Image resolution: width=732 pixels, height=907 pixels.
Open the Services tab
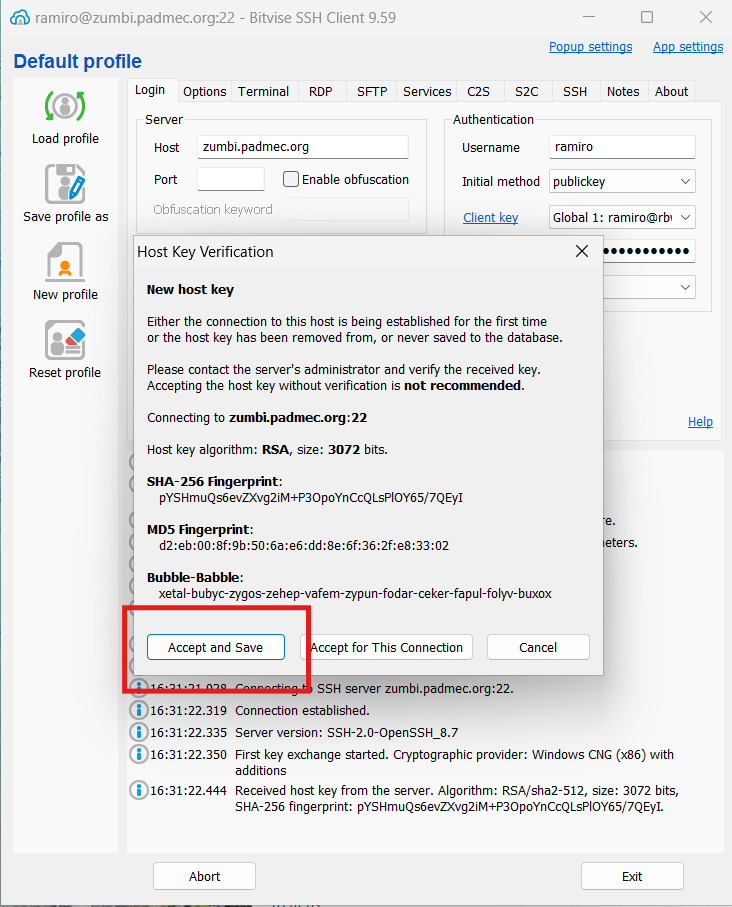point(427,91)
